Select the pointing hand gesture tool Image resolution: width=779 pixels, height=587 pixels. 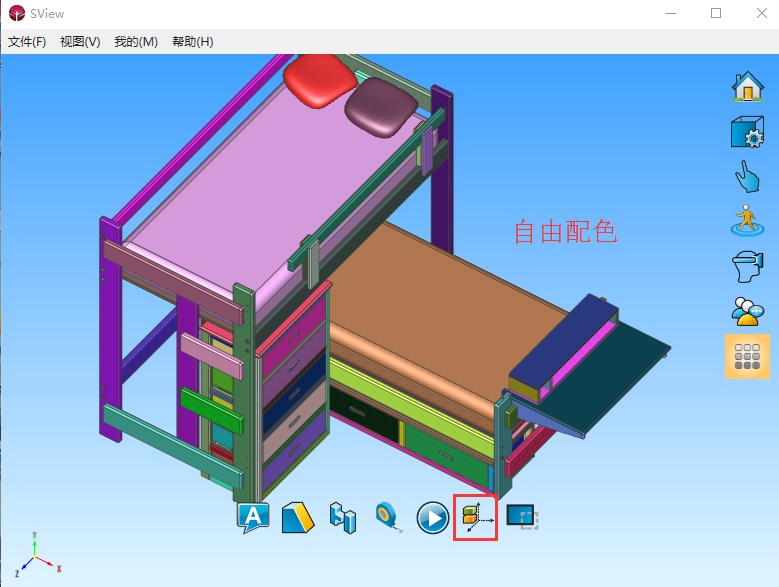(747, 176)
